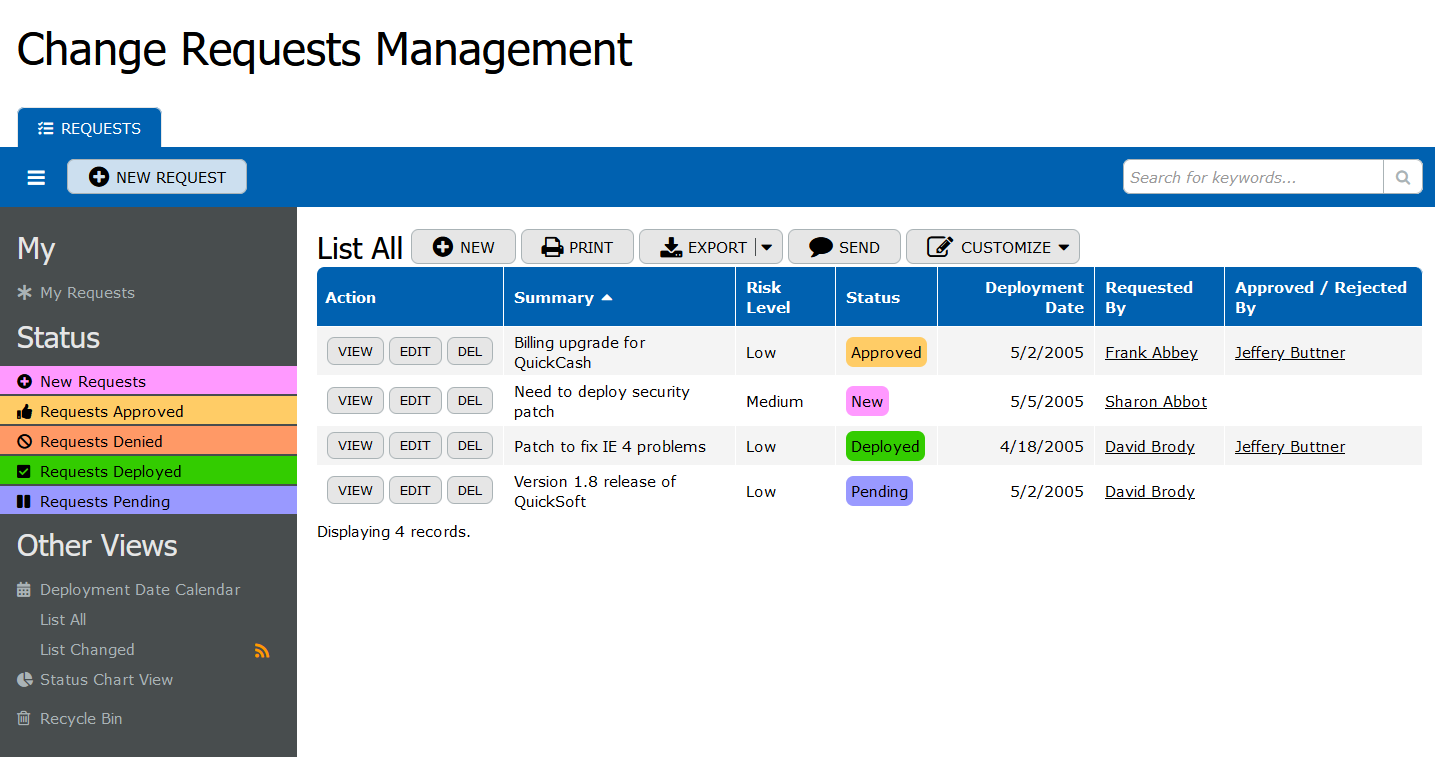1435x757 pixels.
Task: Sort by the Summary column header
Action: tap(554, 297)
